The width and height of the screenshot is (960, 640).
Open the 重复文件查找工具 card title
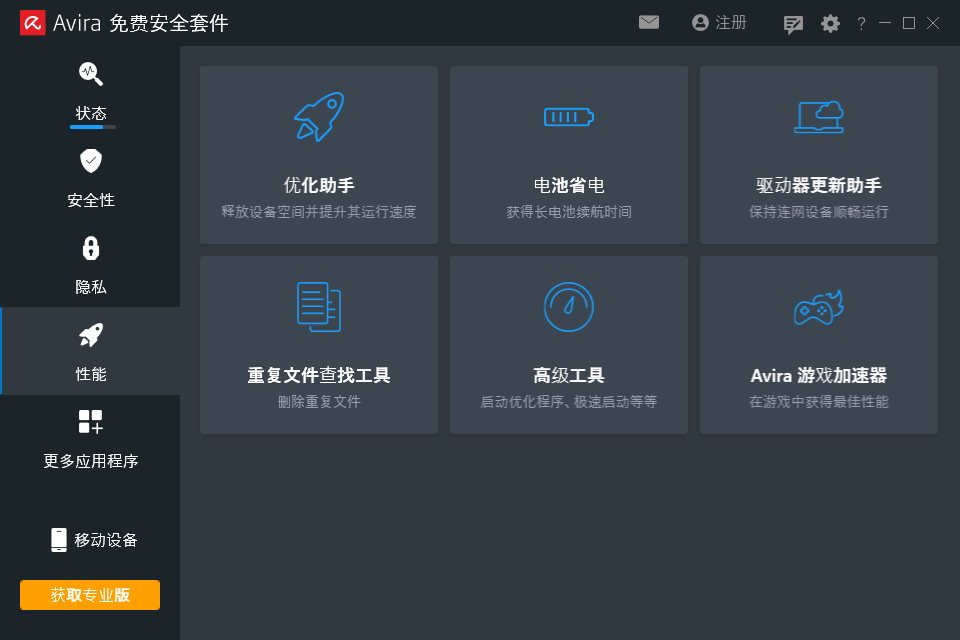319,375
